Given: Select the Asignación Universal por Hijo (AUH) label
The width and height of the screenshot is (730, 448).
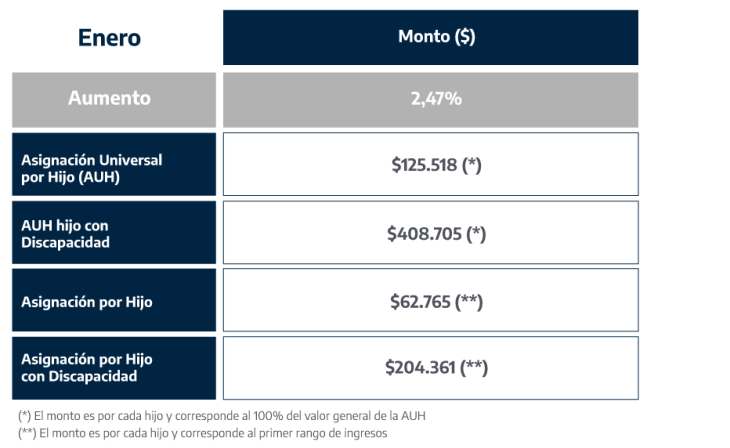Looking at the screenshot, I should pyautogui.click(x=91, y=167).
